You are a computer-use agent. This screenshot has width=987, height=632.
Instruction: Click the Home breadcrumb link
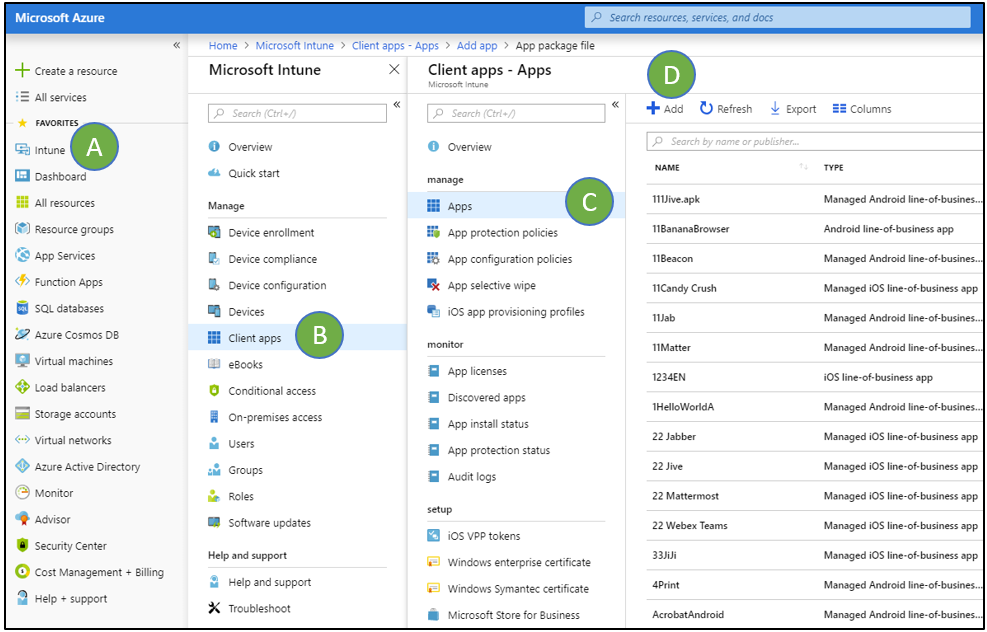coord(223,45)
